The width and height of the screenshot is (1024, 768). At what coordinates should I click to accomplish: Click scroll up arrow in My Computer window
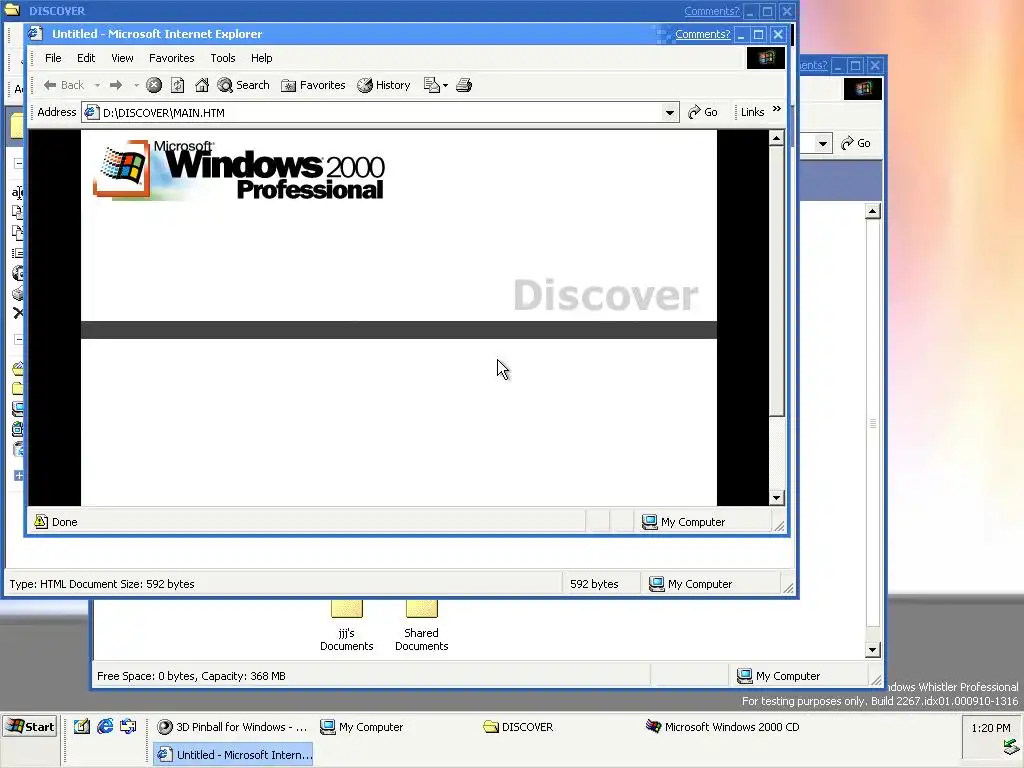click(872, 211)
